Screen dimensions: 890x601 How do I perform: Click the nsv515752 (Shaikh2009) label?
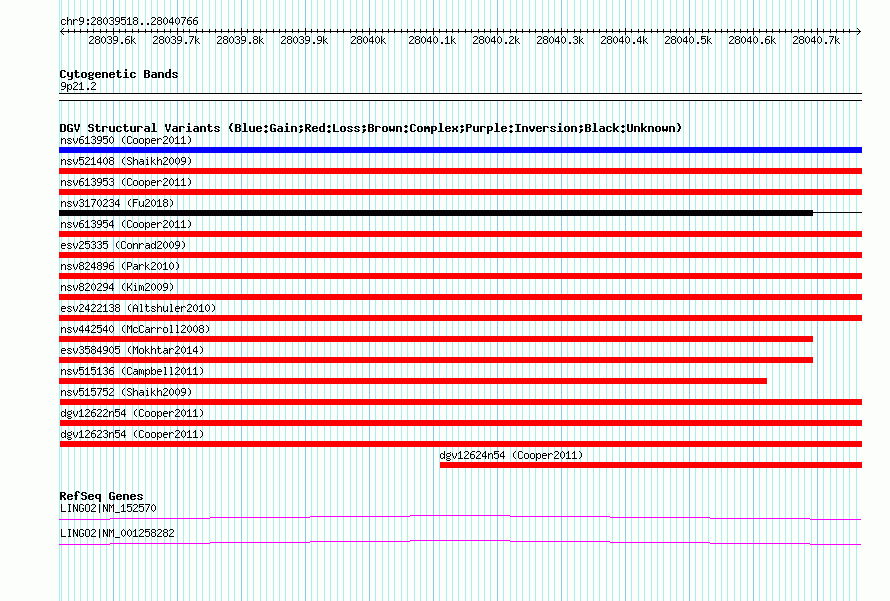pos(126,392)
